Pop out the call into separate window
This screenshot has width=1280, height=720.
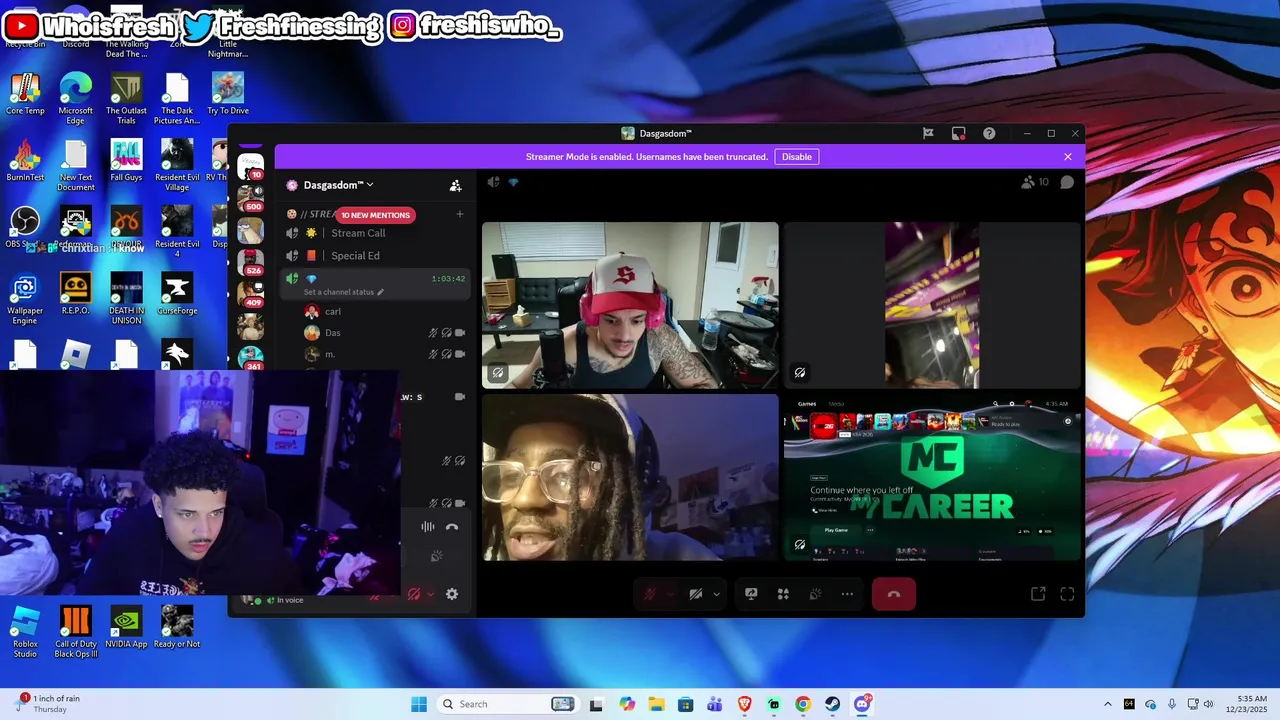pos(1038,594)
